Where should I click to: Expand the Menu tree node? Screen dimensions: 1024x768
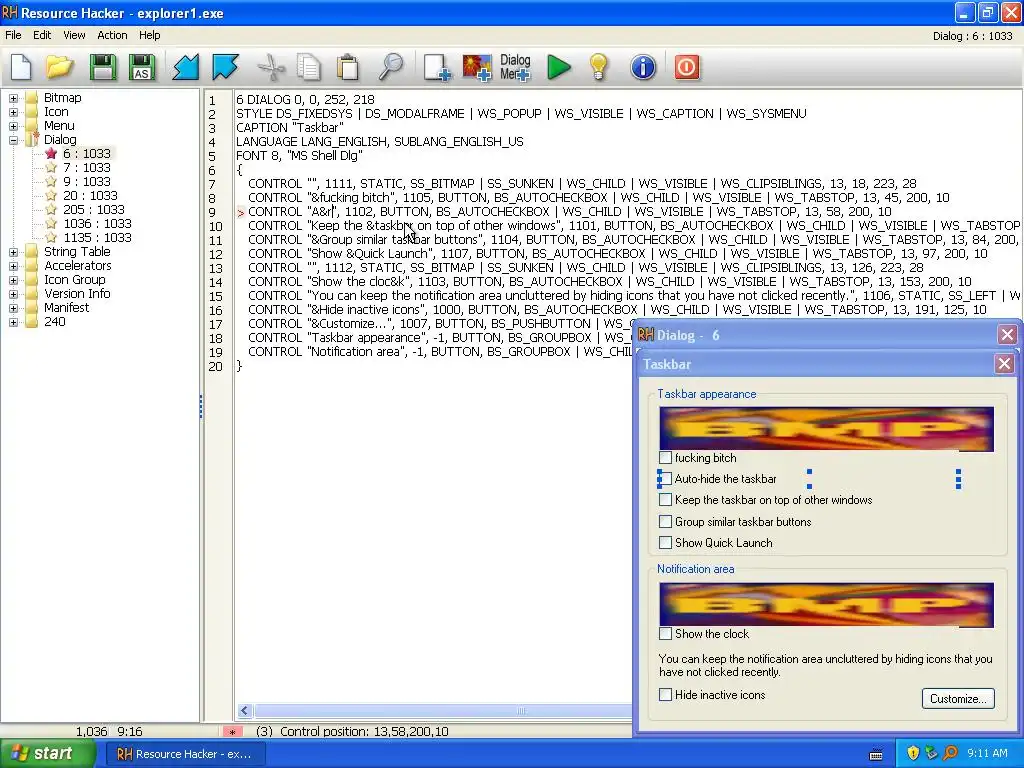[x=13, y=126]
